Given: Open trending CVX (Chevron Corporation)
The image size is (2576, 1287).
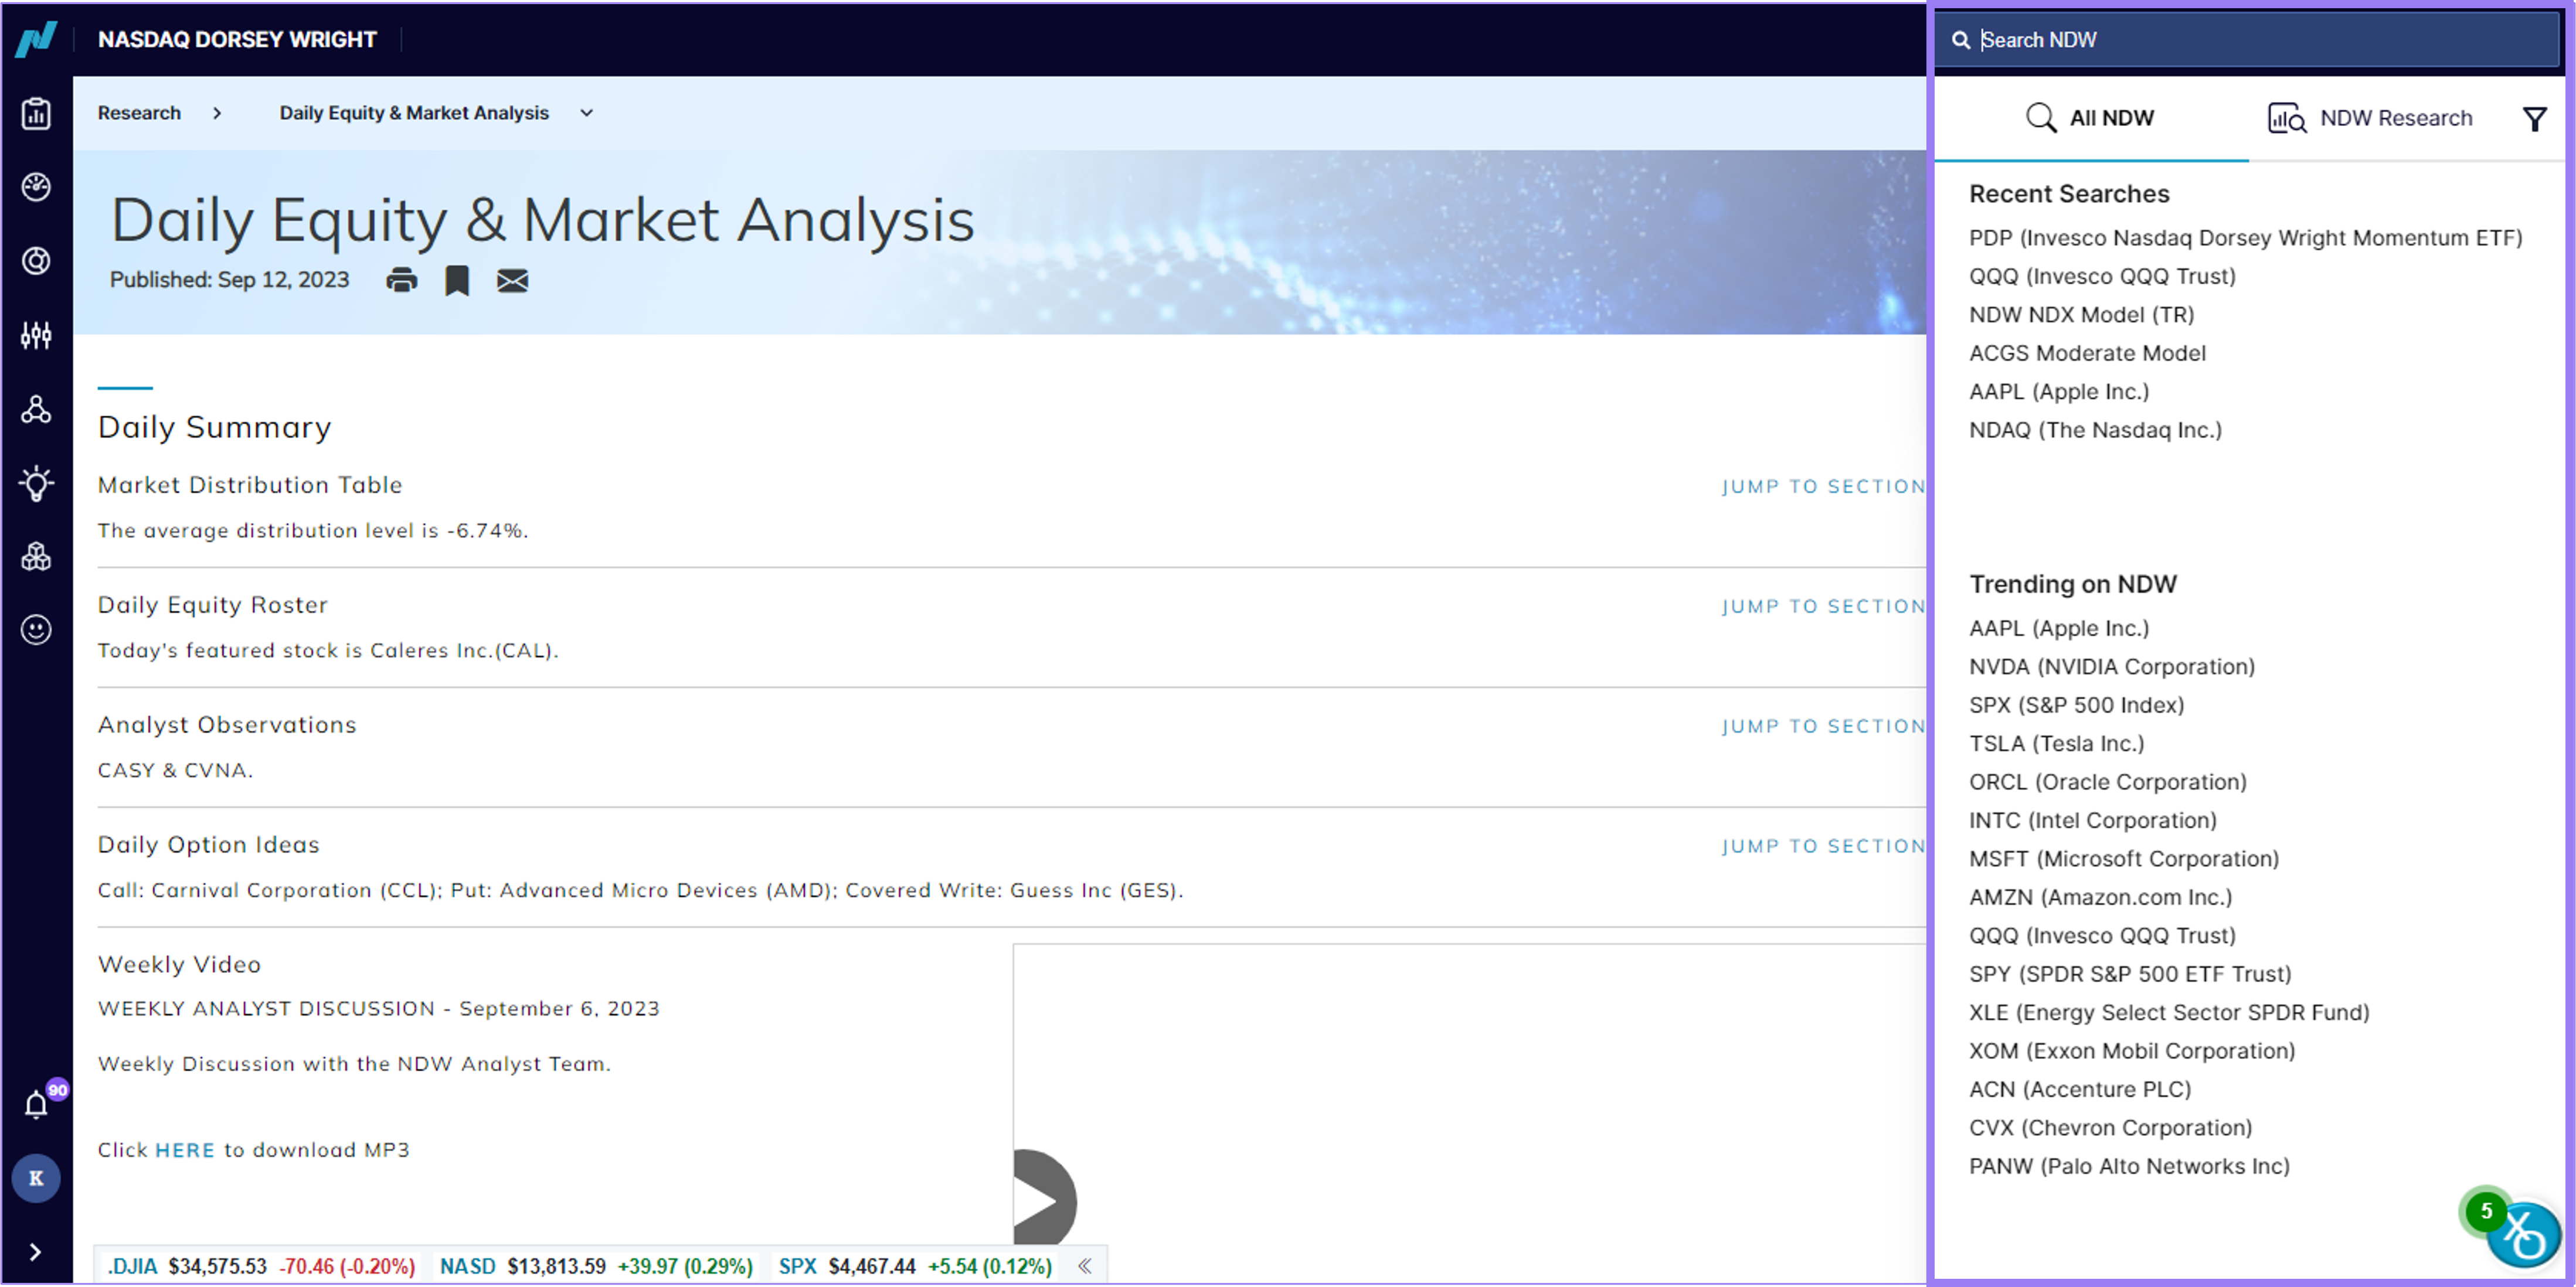Looking at the screenshot, I should click(2110, 1128).
